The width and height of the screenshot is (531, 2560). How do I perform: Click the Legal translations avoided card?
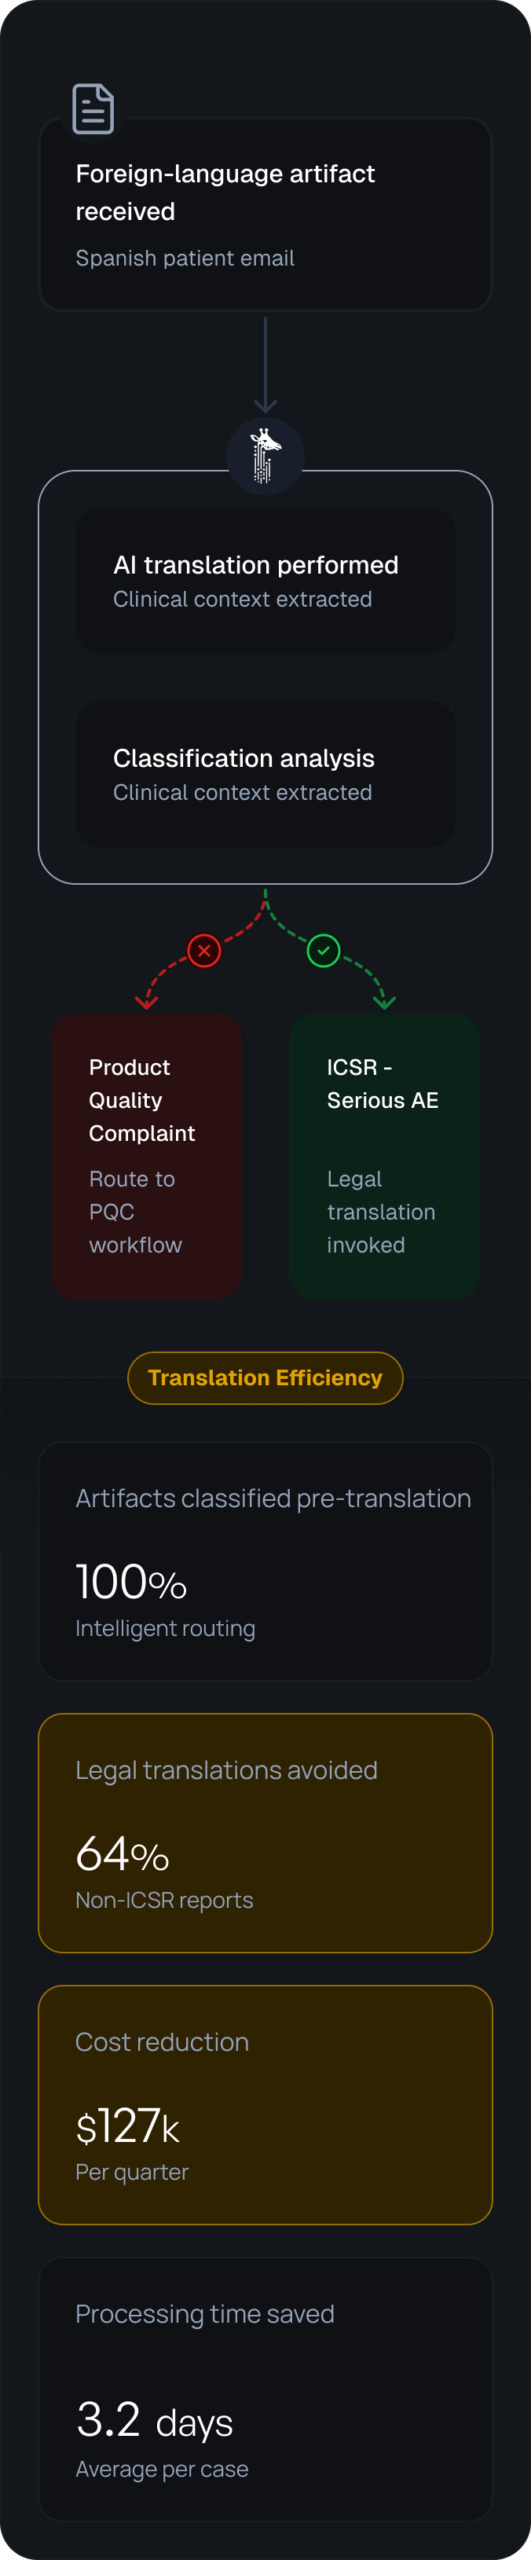coord(265,1833)
